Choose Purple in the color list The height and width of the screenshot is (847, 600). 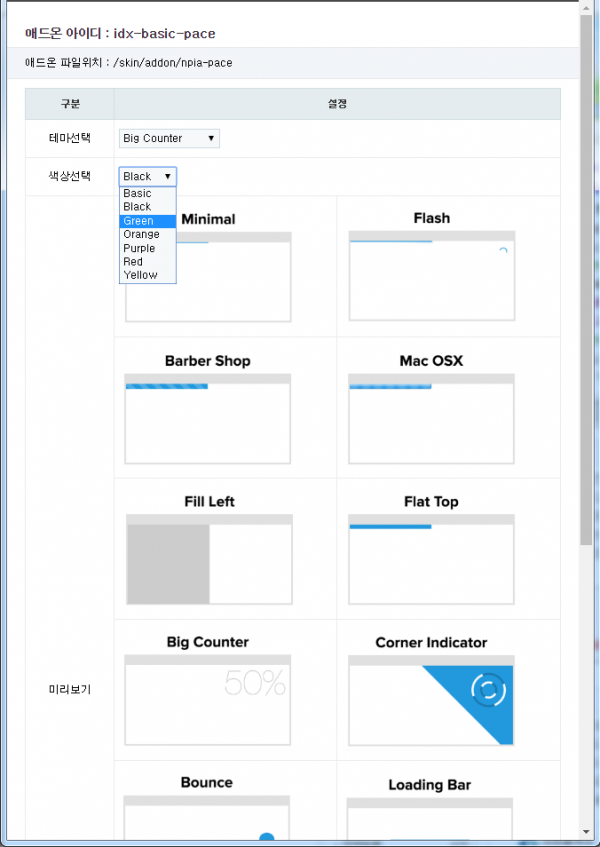coord(140,248)
